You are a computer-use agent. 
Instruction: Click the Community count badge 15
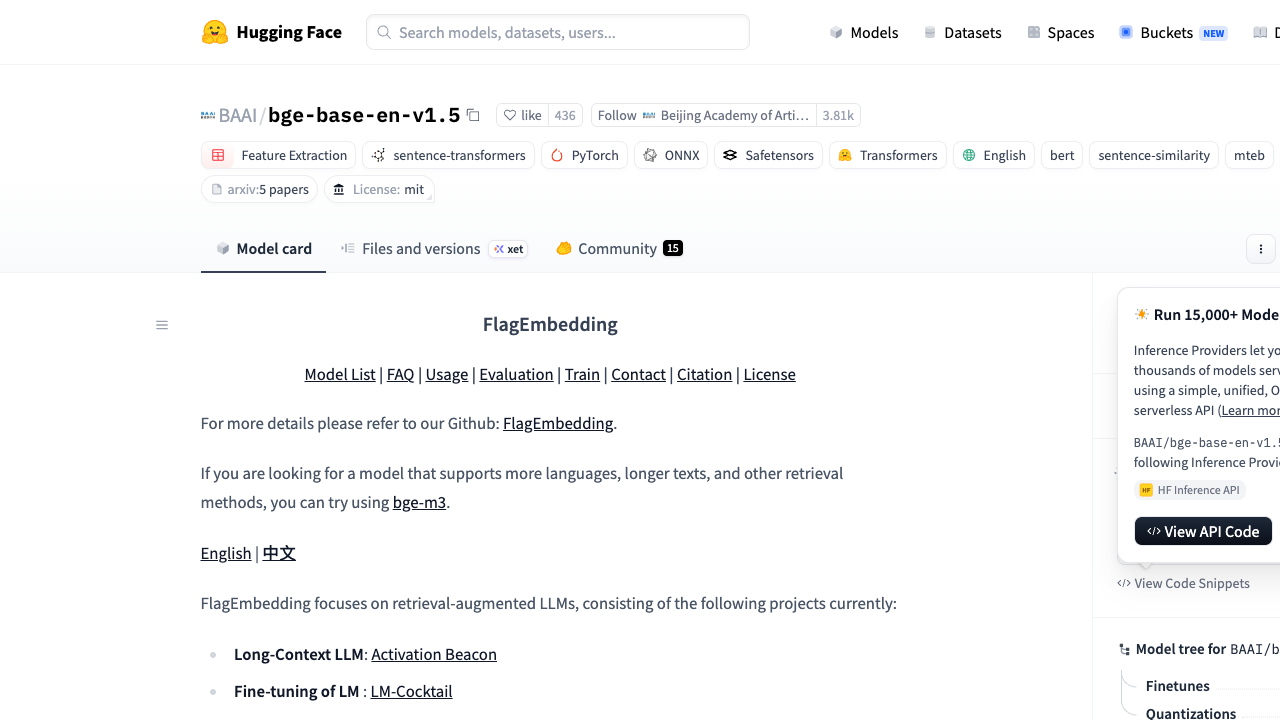[x=673, y=248]
